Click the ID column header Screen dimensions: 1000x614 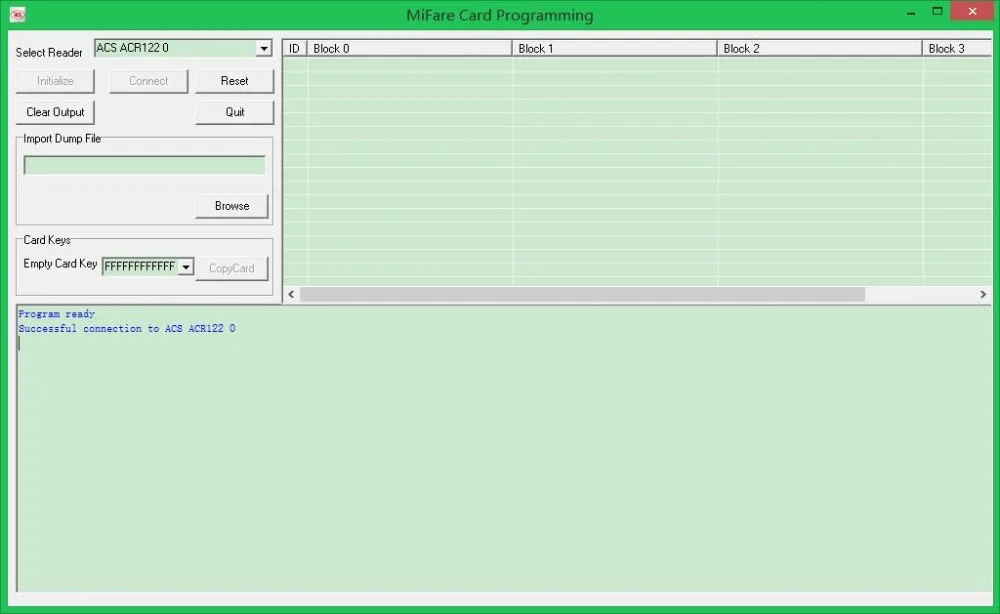click(295, 48)
